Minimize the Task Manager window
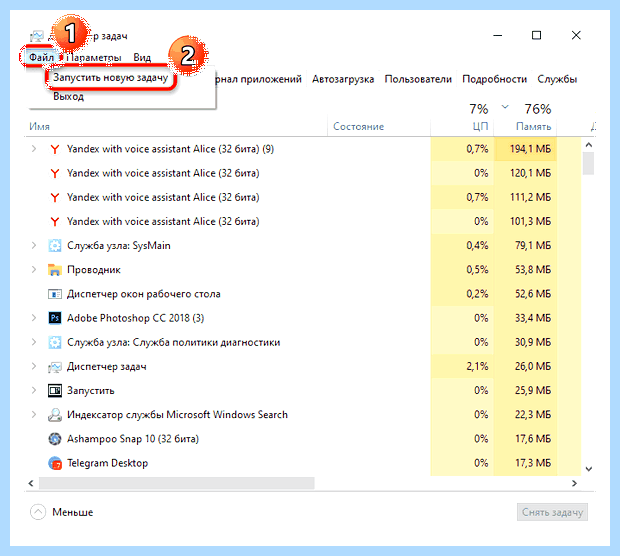Image resolution: width=620 pixels, height=556 pixels. (498, 36)
